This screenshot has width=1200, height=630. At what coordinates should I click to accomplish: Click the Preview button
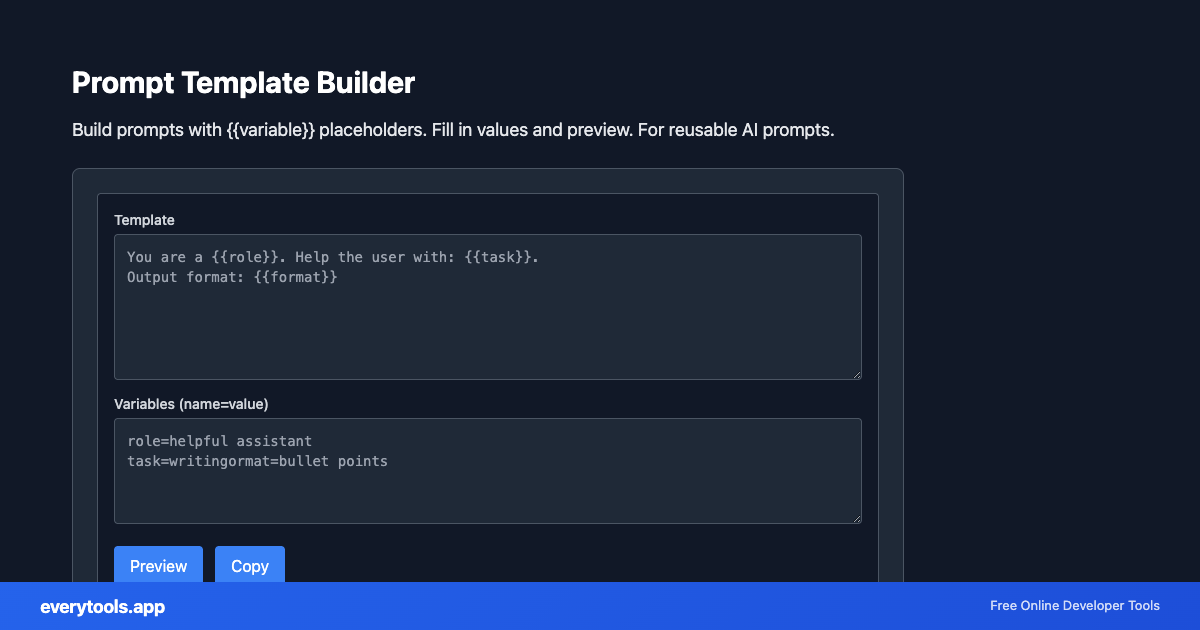[x=158, y=566]
